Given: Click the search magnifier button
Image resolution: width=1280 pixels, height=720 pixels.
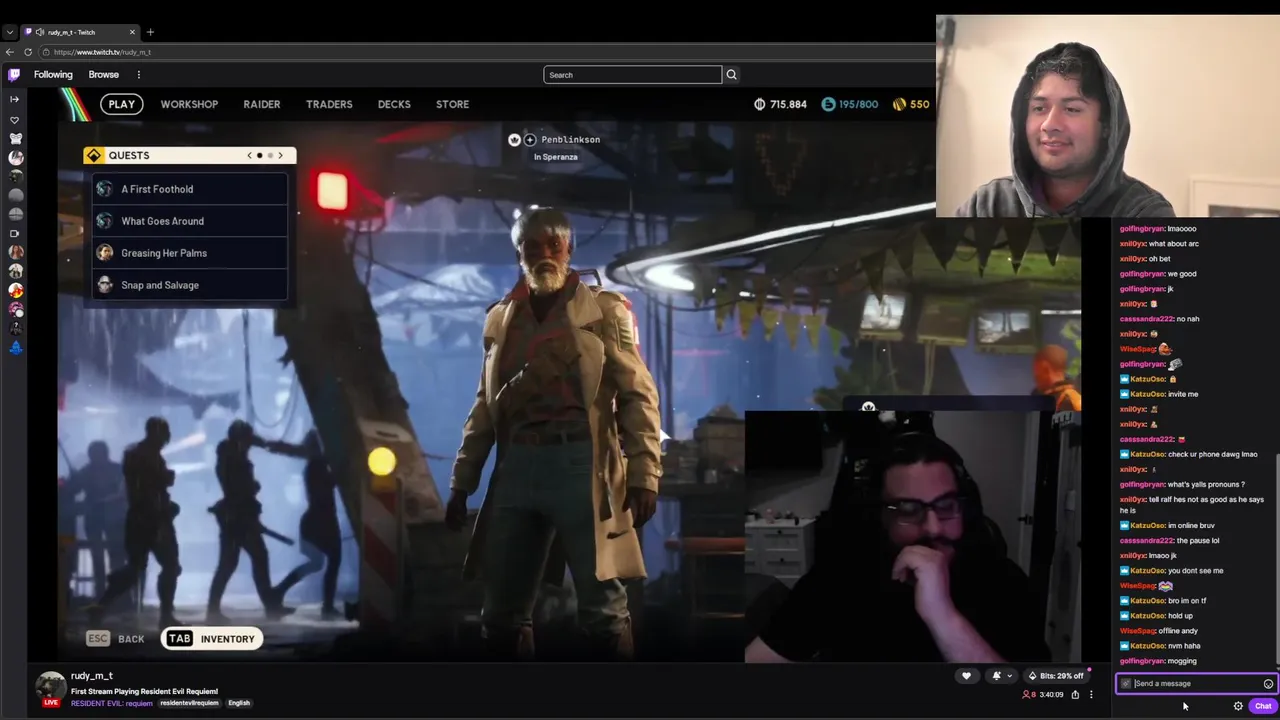Looking at the screenshot, I should [731, 75].
